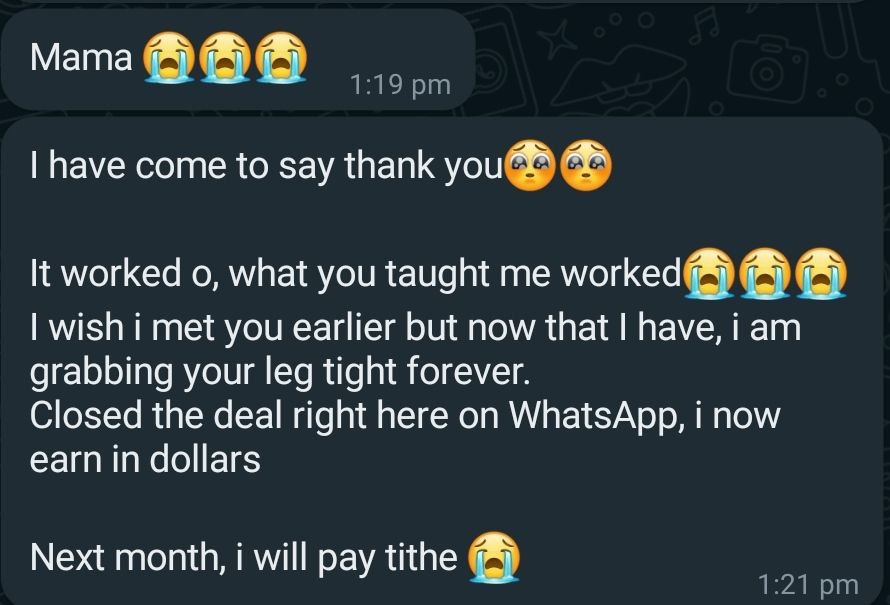Click the first crying emoji after 'worked'

pos(710,273)
